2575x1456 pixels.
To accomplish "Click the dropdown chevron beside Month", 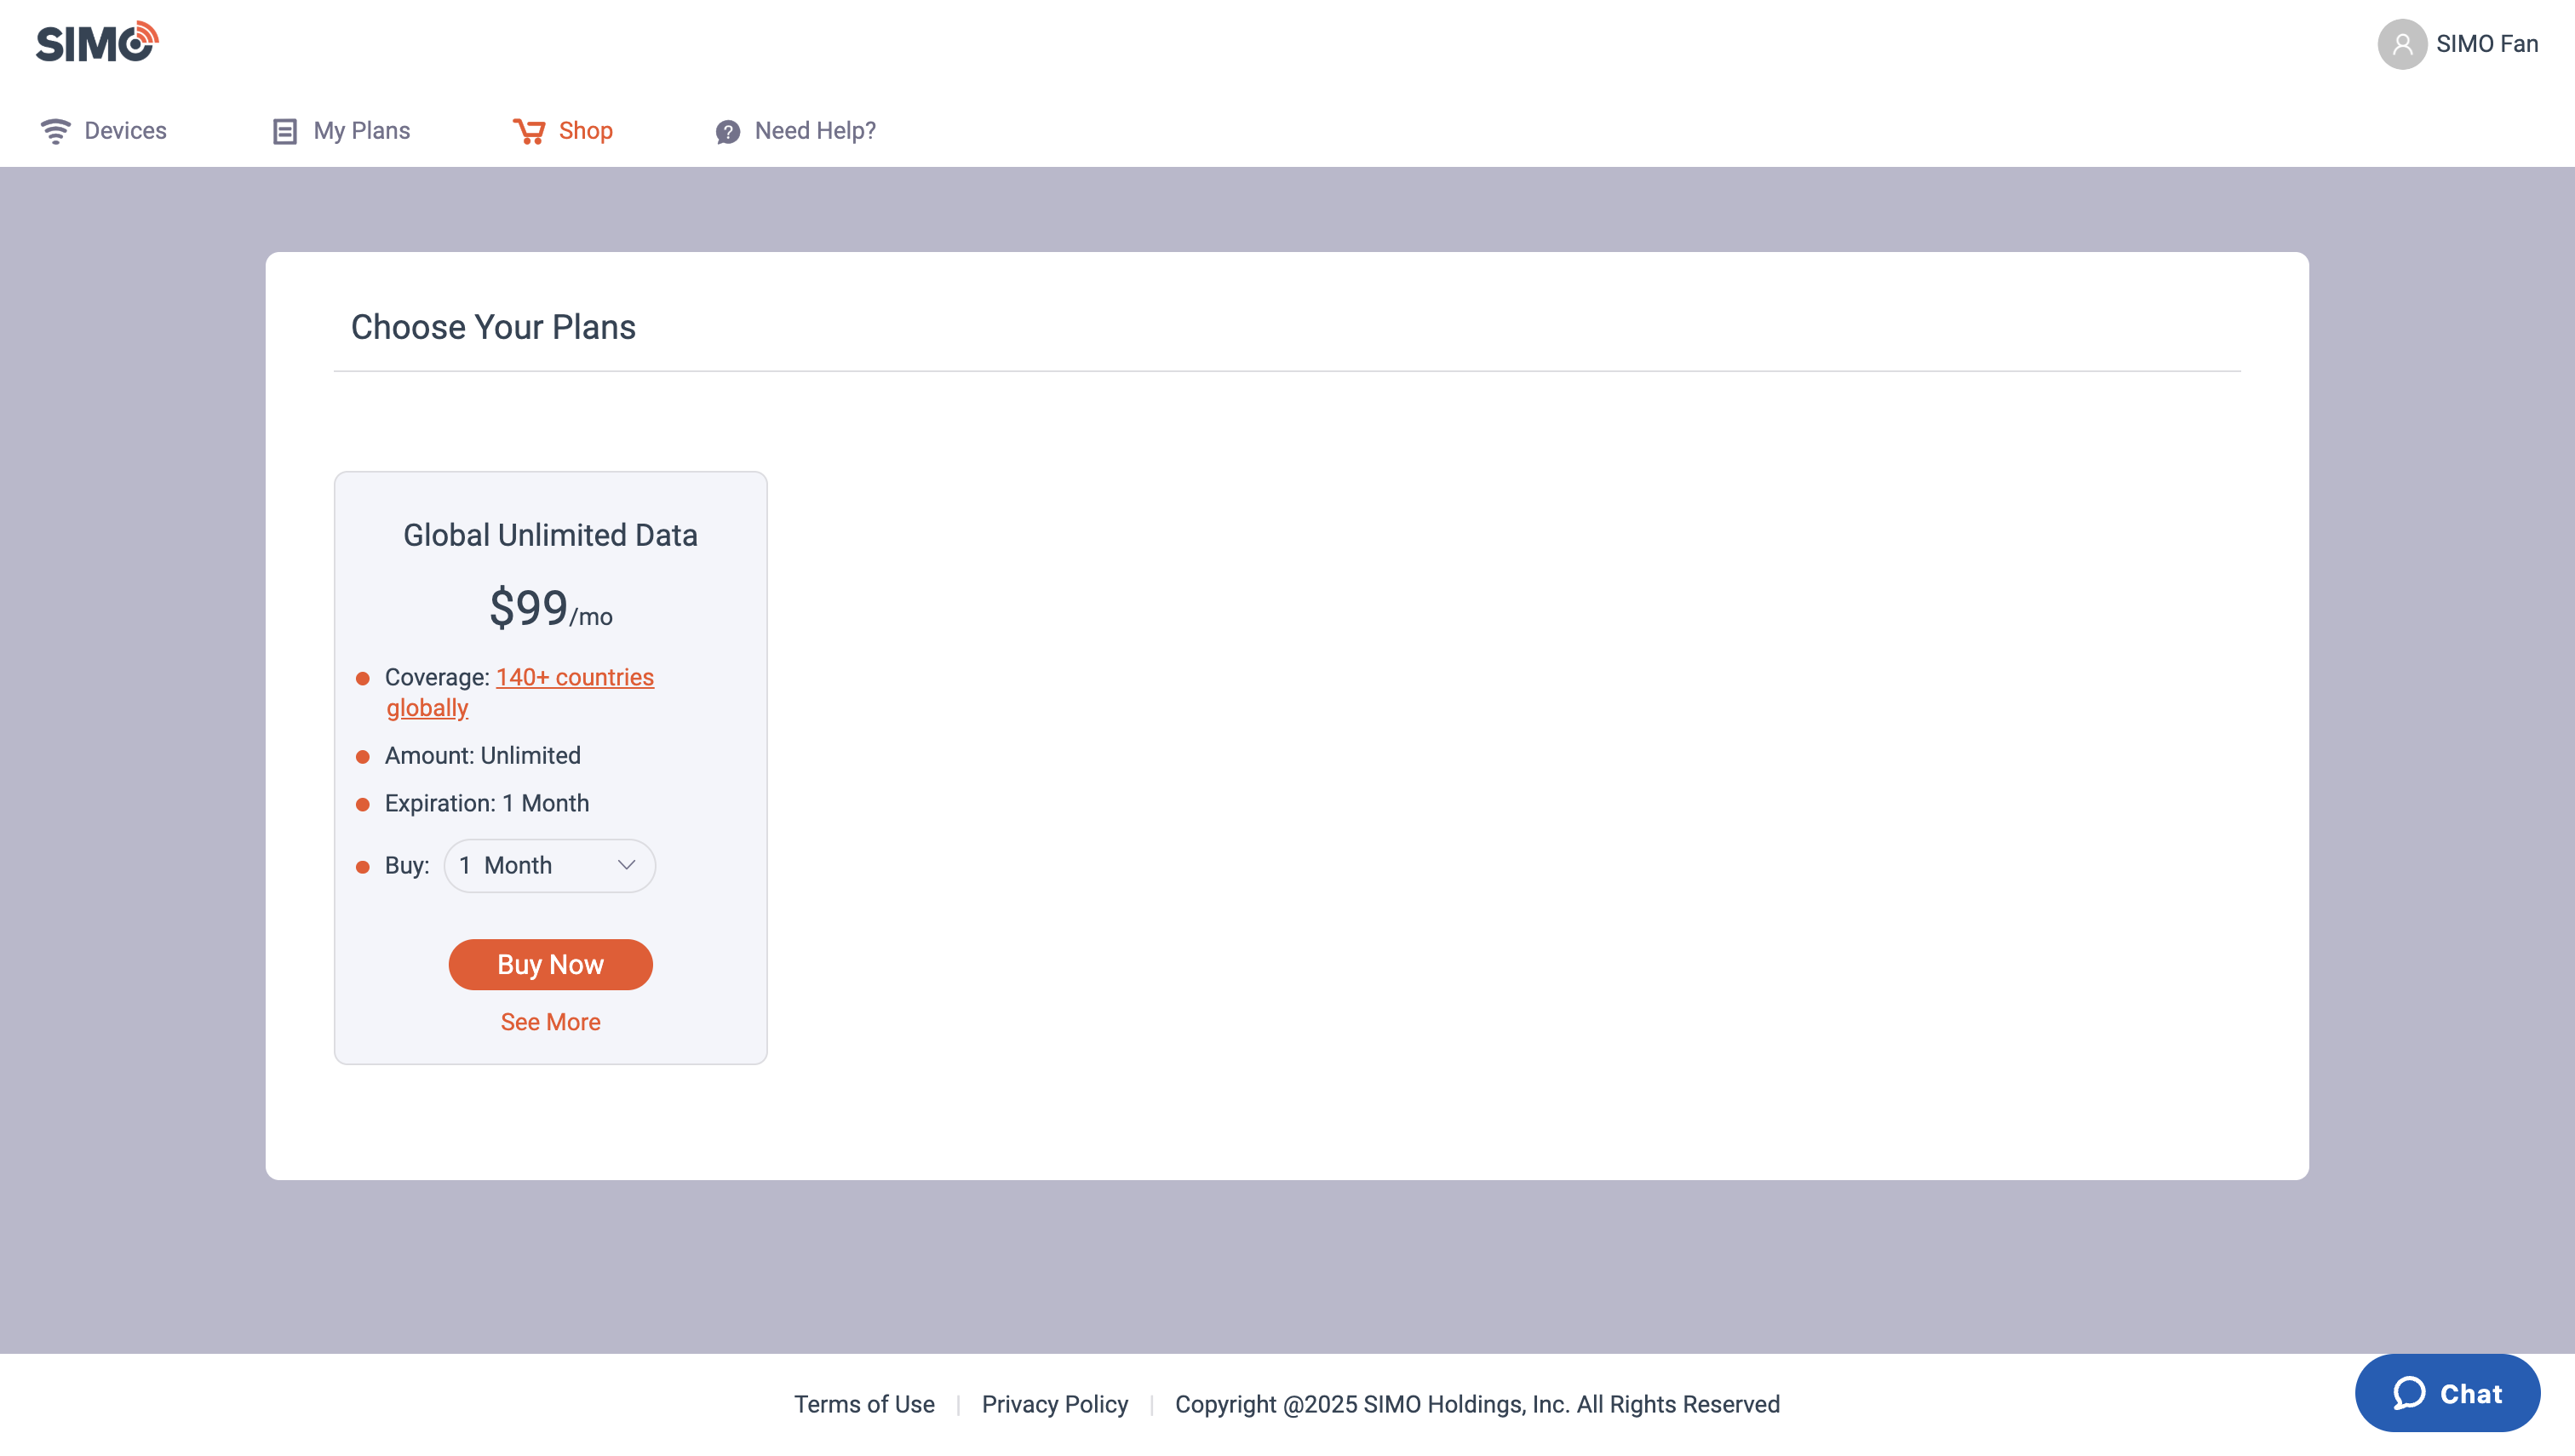I will [627, 865].
